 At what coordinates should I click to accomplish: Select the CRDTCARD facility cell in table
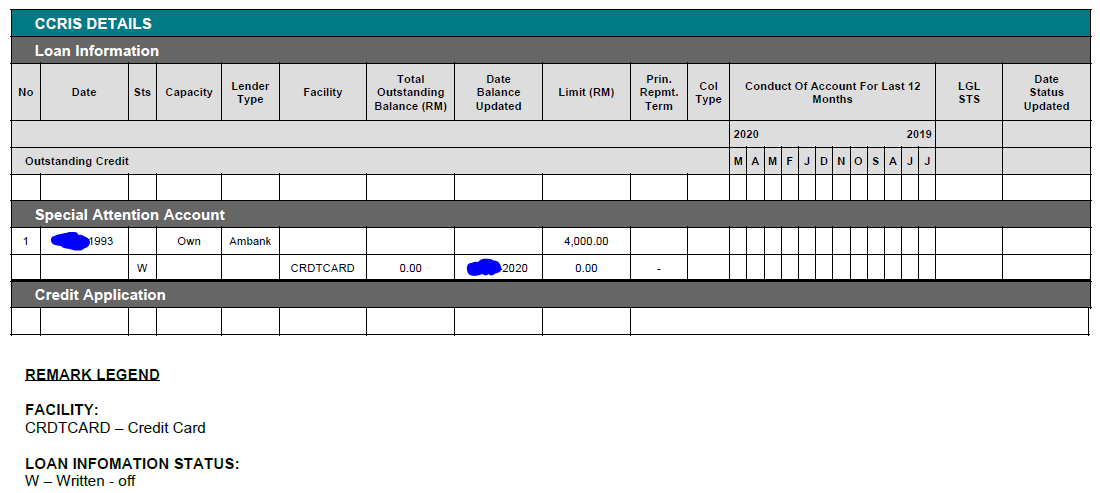pos(322,268)
